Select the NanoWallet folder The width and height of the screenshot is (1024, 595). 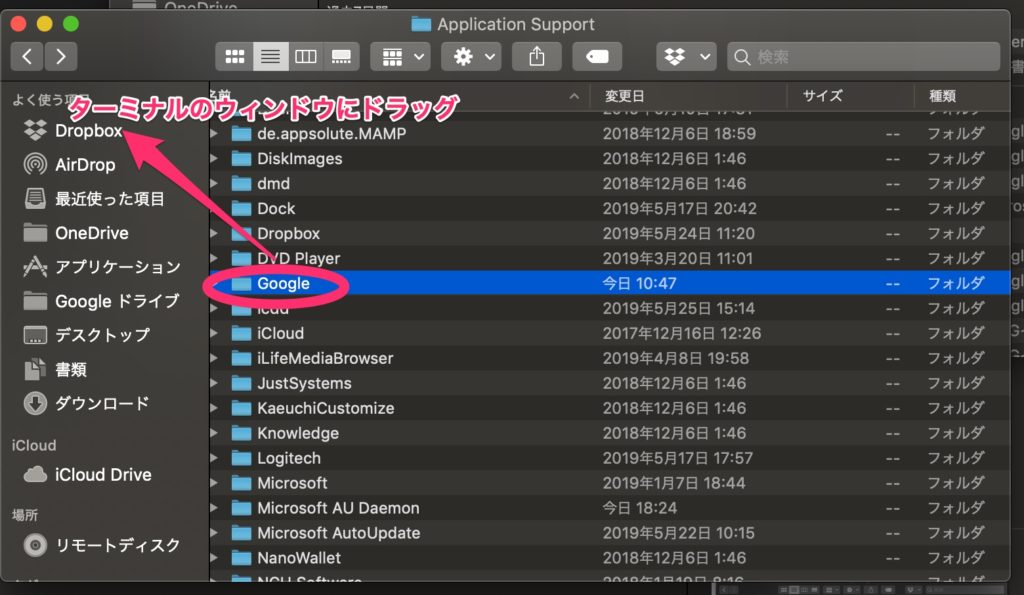point(610,558)
